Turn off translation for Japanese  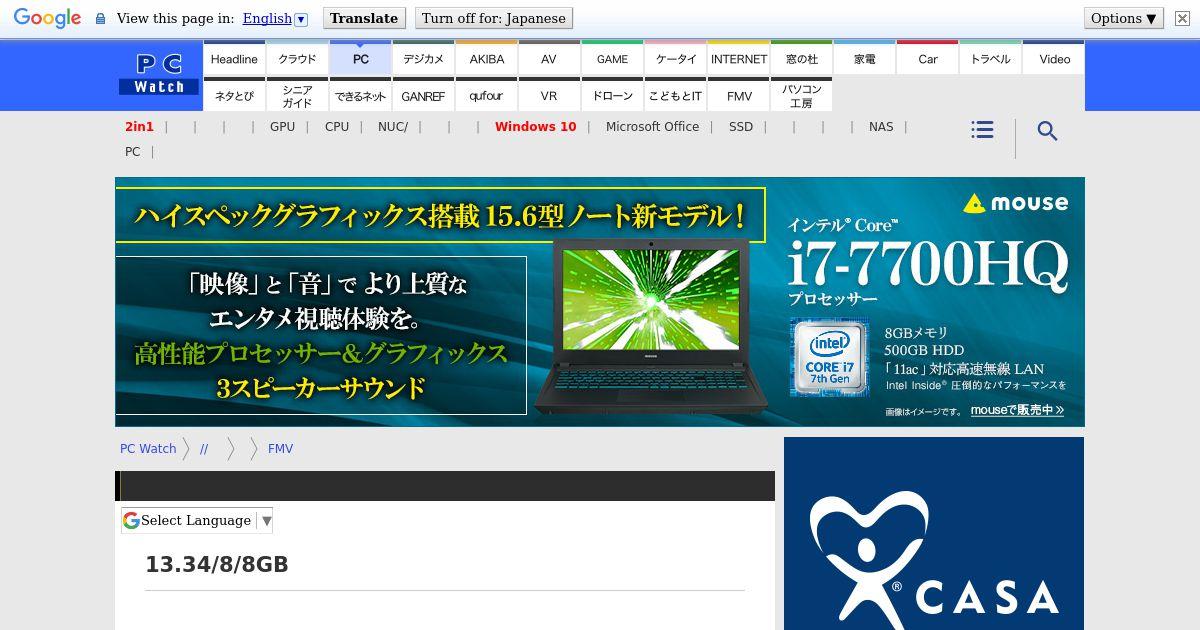[x=494, y=18]
